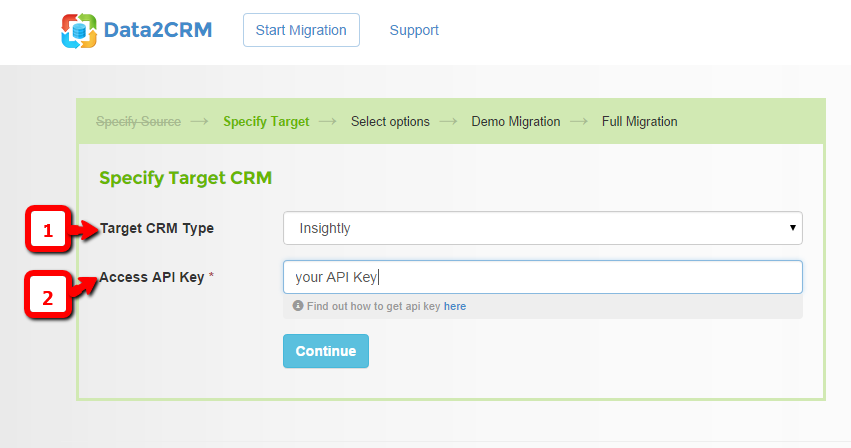
Task: Click the dropdown arrow beside Insightly
Action: 792,228
